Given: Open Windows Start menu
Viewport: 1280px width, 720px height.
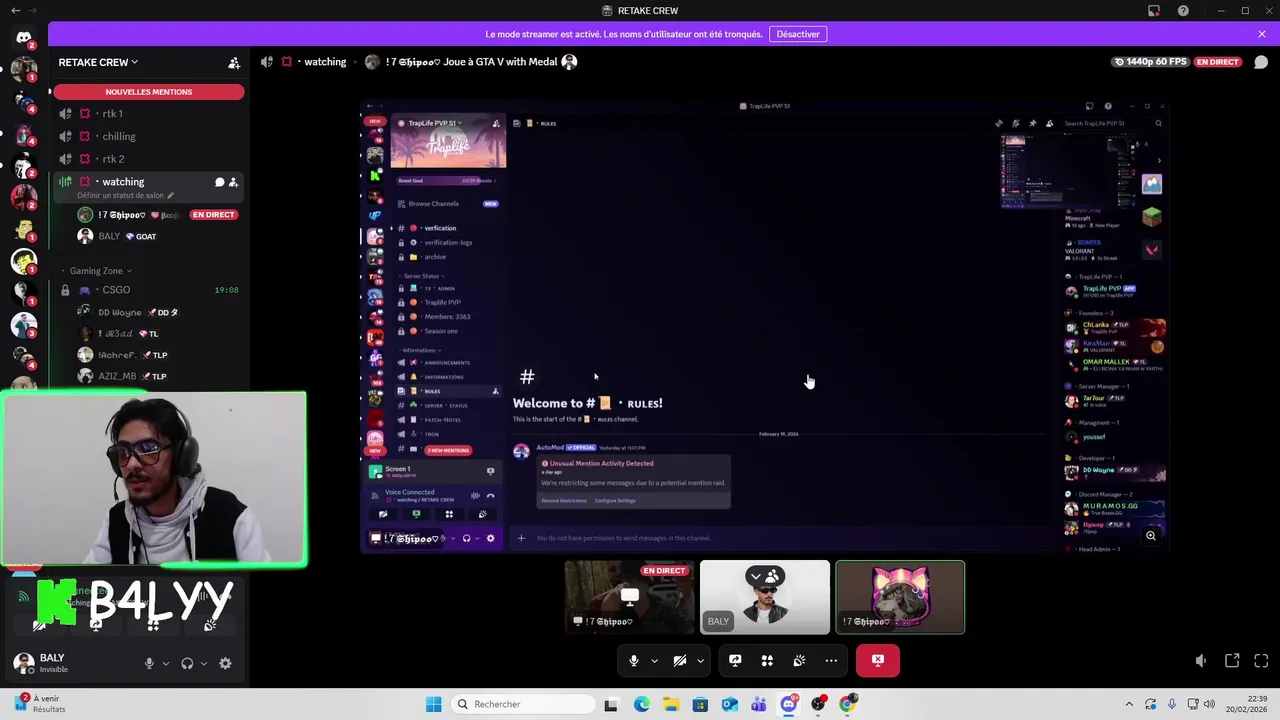Looking at the screenshot, I should [x=433, y=704].
